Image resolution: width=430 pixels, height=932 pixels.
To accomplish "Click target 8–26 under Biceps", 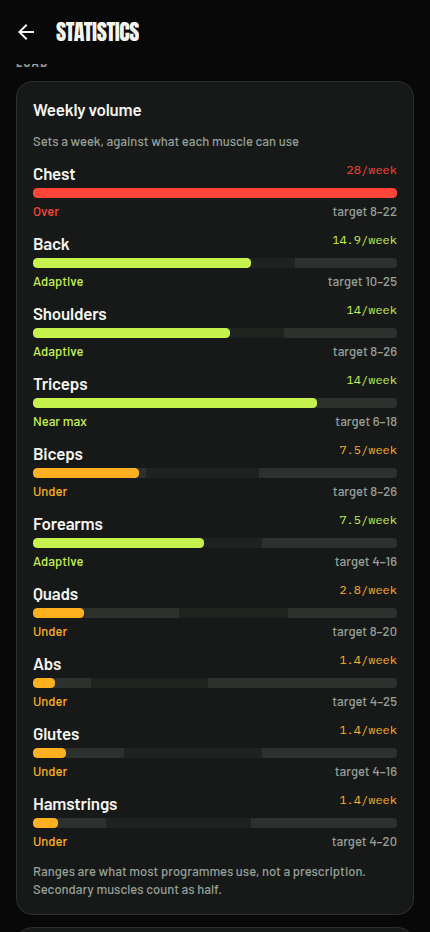I will 365,492.
